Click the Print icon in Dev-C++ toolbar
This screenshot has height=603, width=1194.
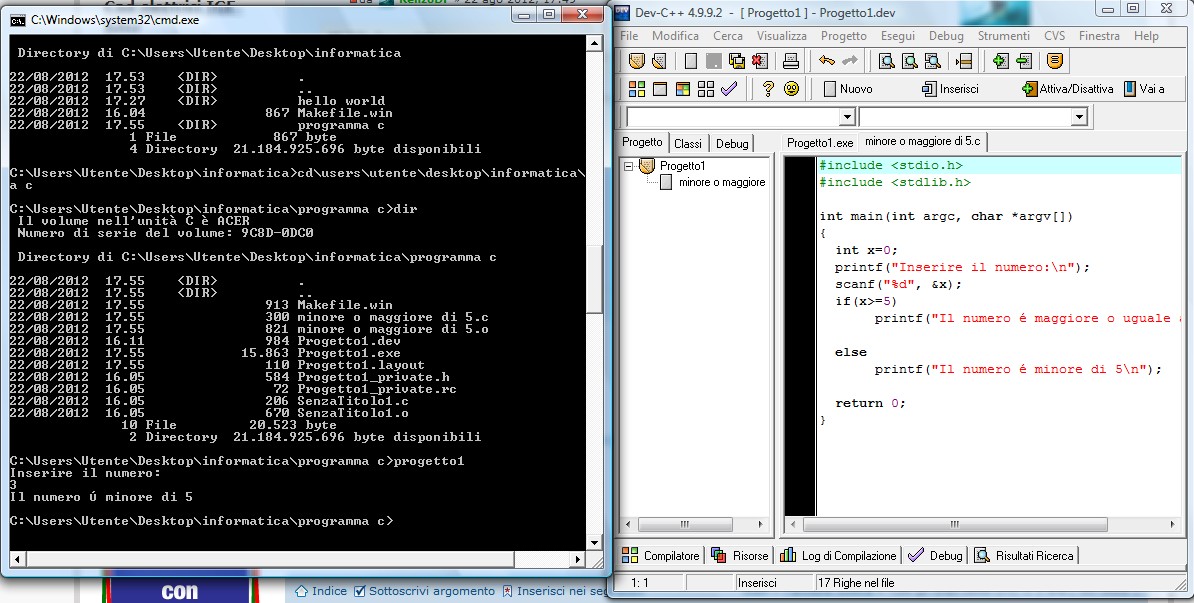[791, 62]
